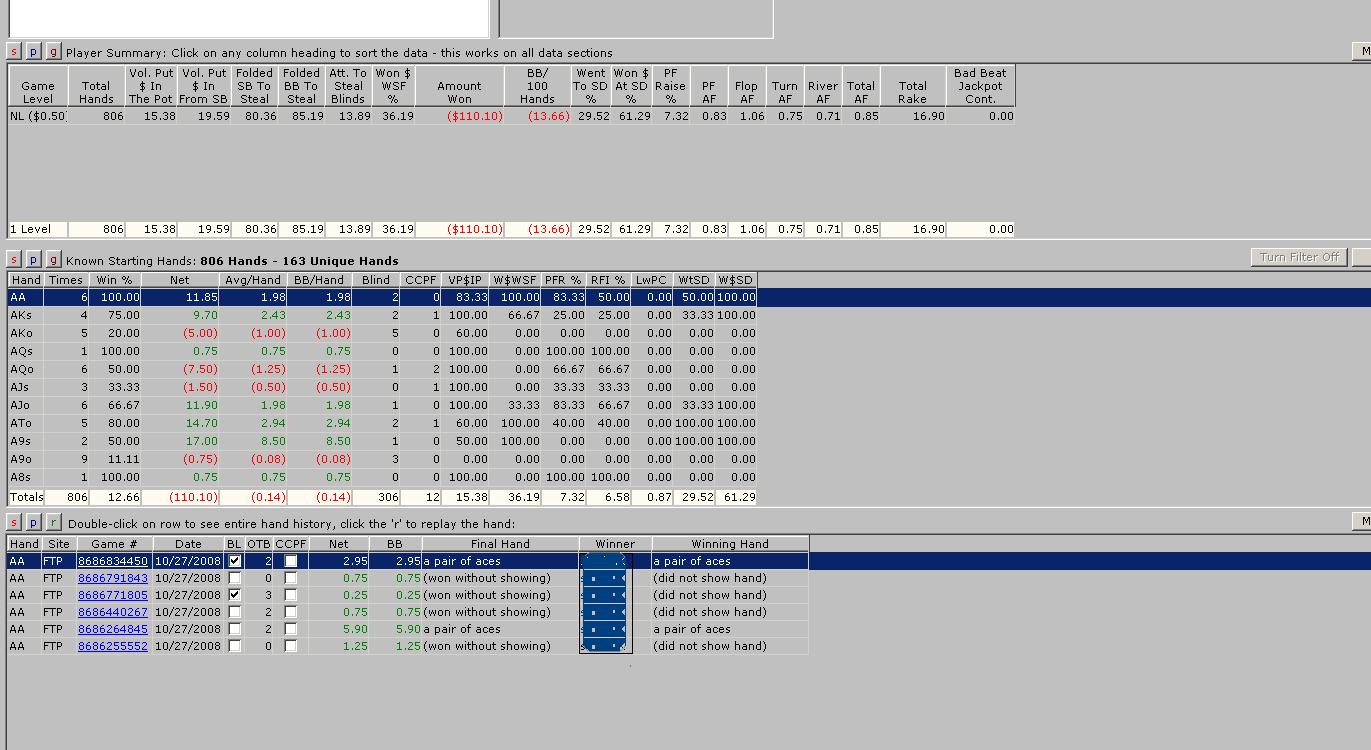Image resolution: width=1371 pixels, height=750 pixels.
Task: Click the 'g' icon beside Known Starting Hands
Action: (x=53, y=259)
